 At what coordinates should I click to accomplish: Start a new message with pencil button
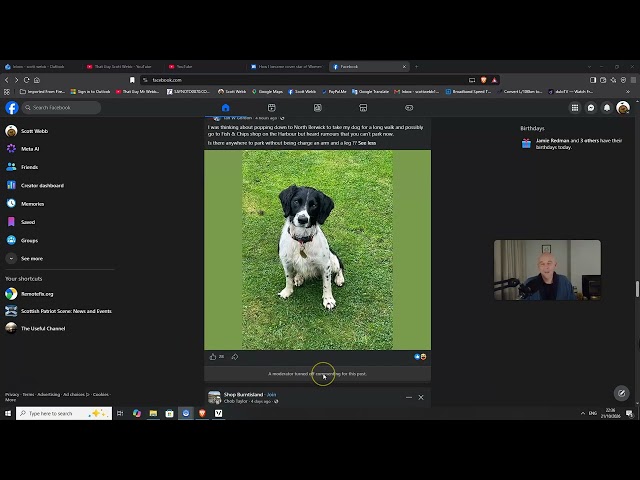point(621,393)
